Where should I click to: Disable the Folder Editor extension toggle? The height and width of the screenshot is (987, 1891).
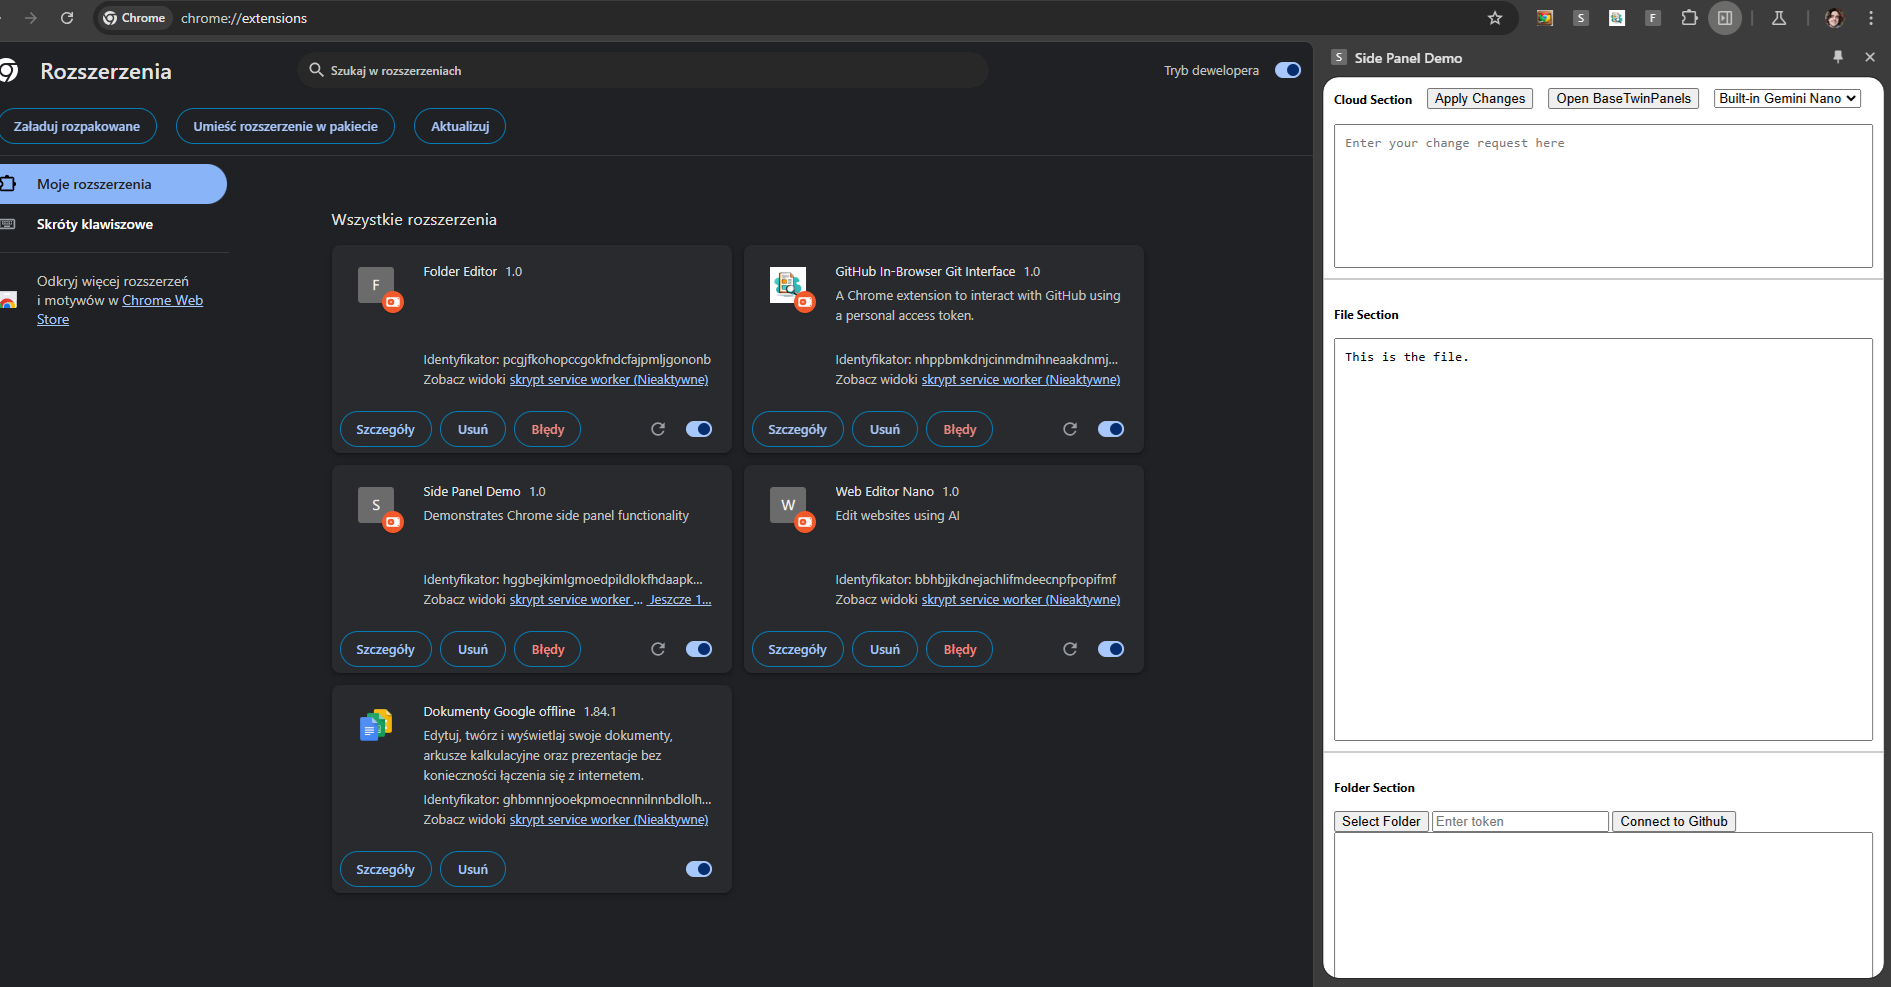699,429
